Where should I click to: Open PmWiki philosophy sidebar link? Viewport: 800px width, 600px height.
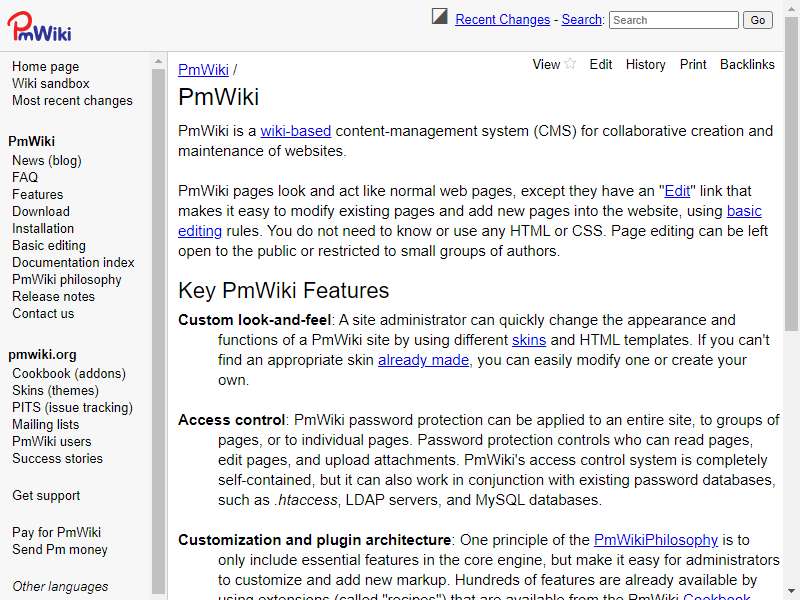click(66, 280)
